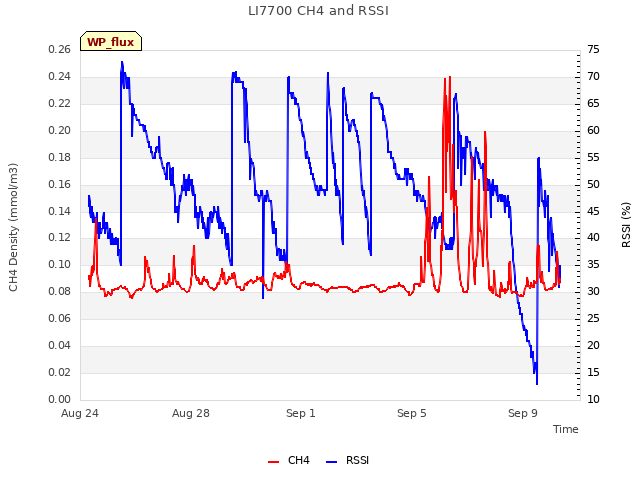Screen dimensions: 640x480
Task: Click the CH4 Density (mmol/m3) axis label
Action: click(x=13, y=227)
